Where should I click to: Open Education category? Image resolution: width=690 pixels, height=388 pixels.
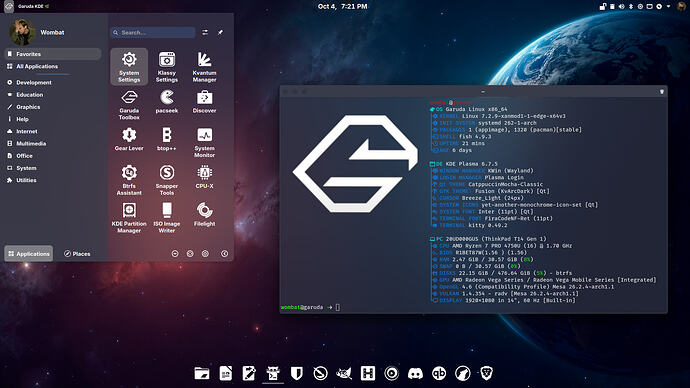click(x=52, y=95)
